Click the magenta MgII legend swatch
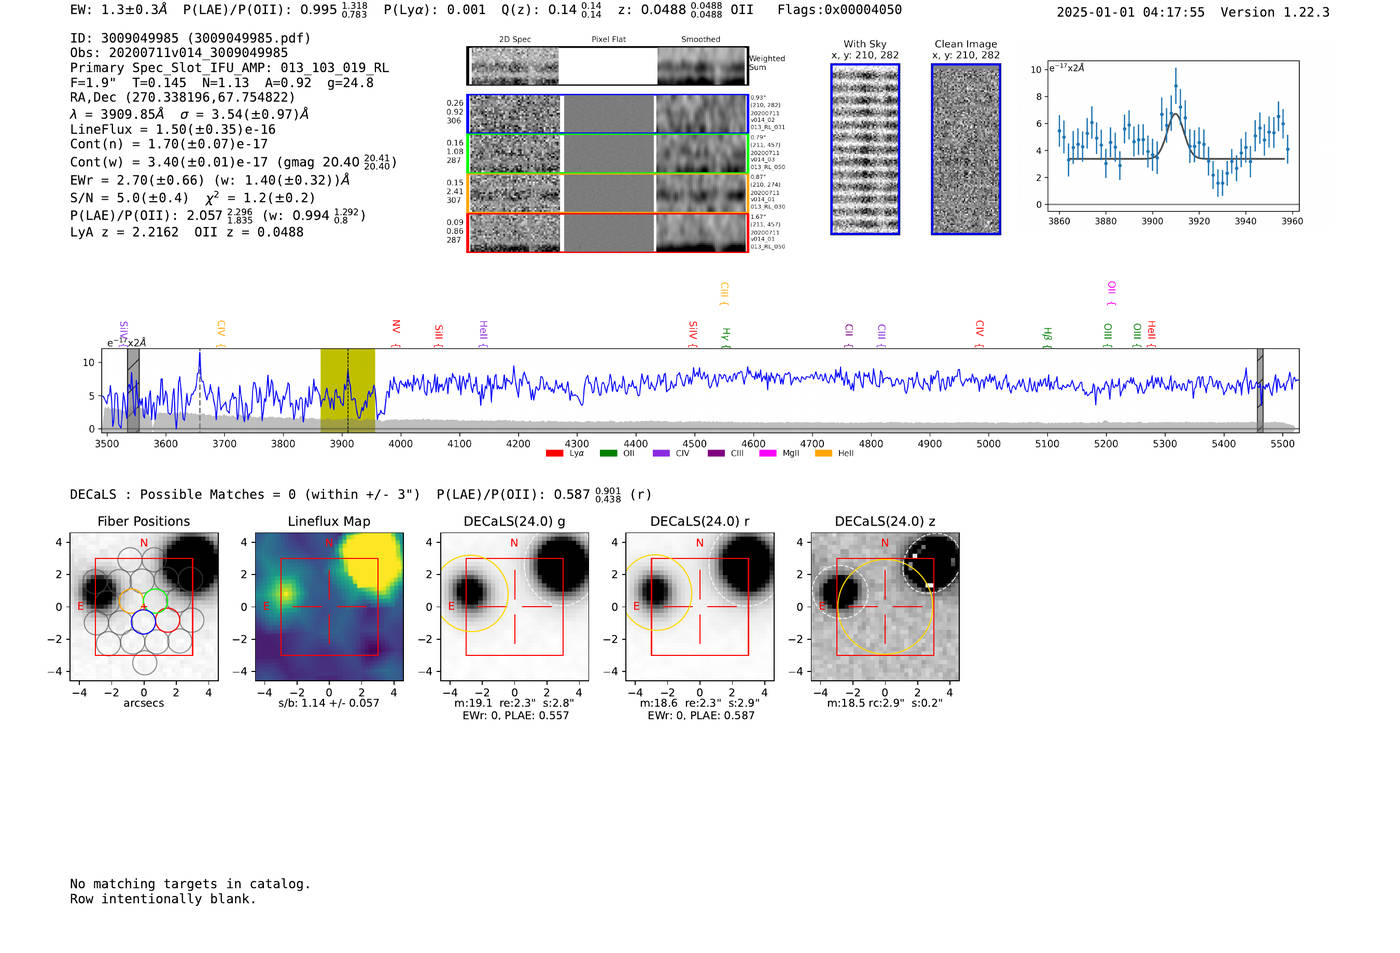This screenshot has height=953, width=1400. tap(768, 454)
